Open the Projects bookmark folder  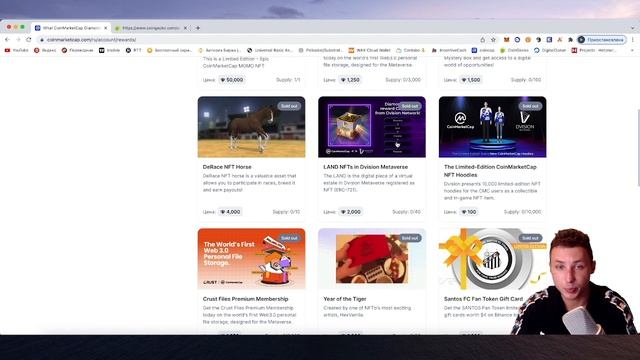(594, 50)
